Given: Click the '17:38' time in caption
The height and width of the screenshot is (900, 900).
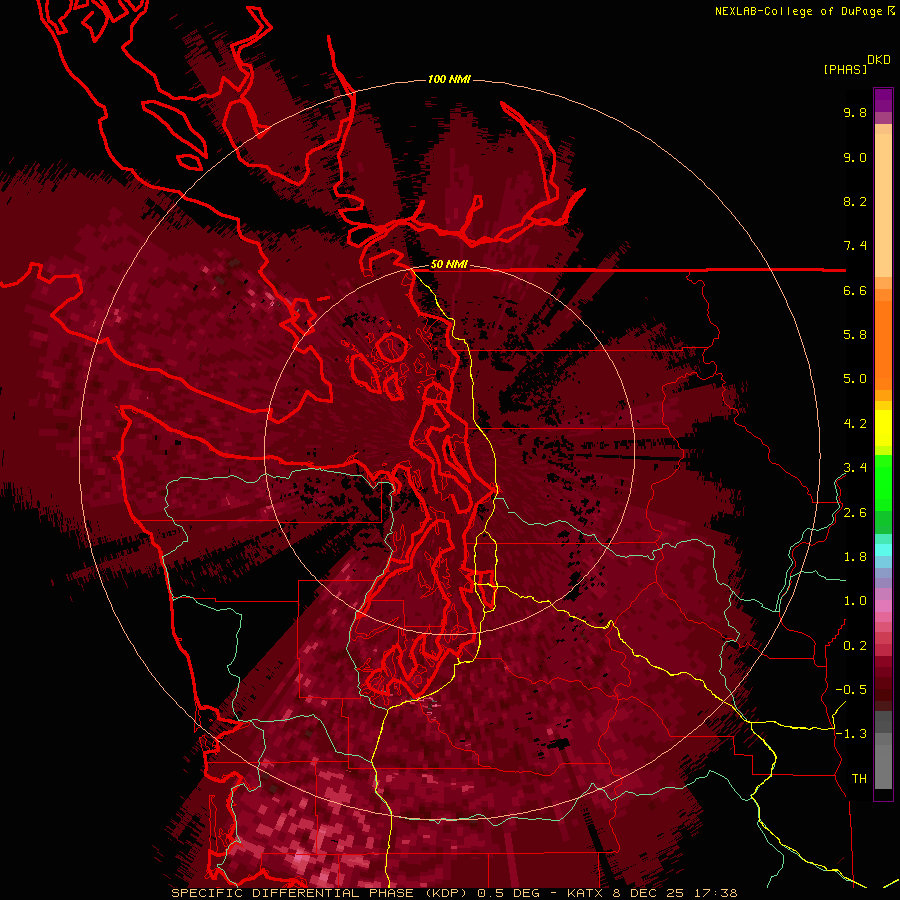Looking at the screenshot, I should (715, 893).
